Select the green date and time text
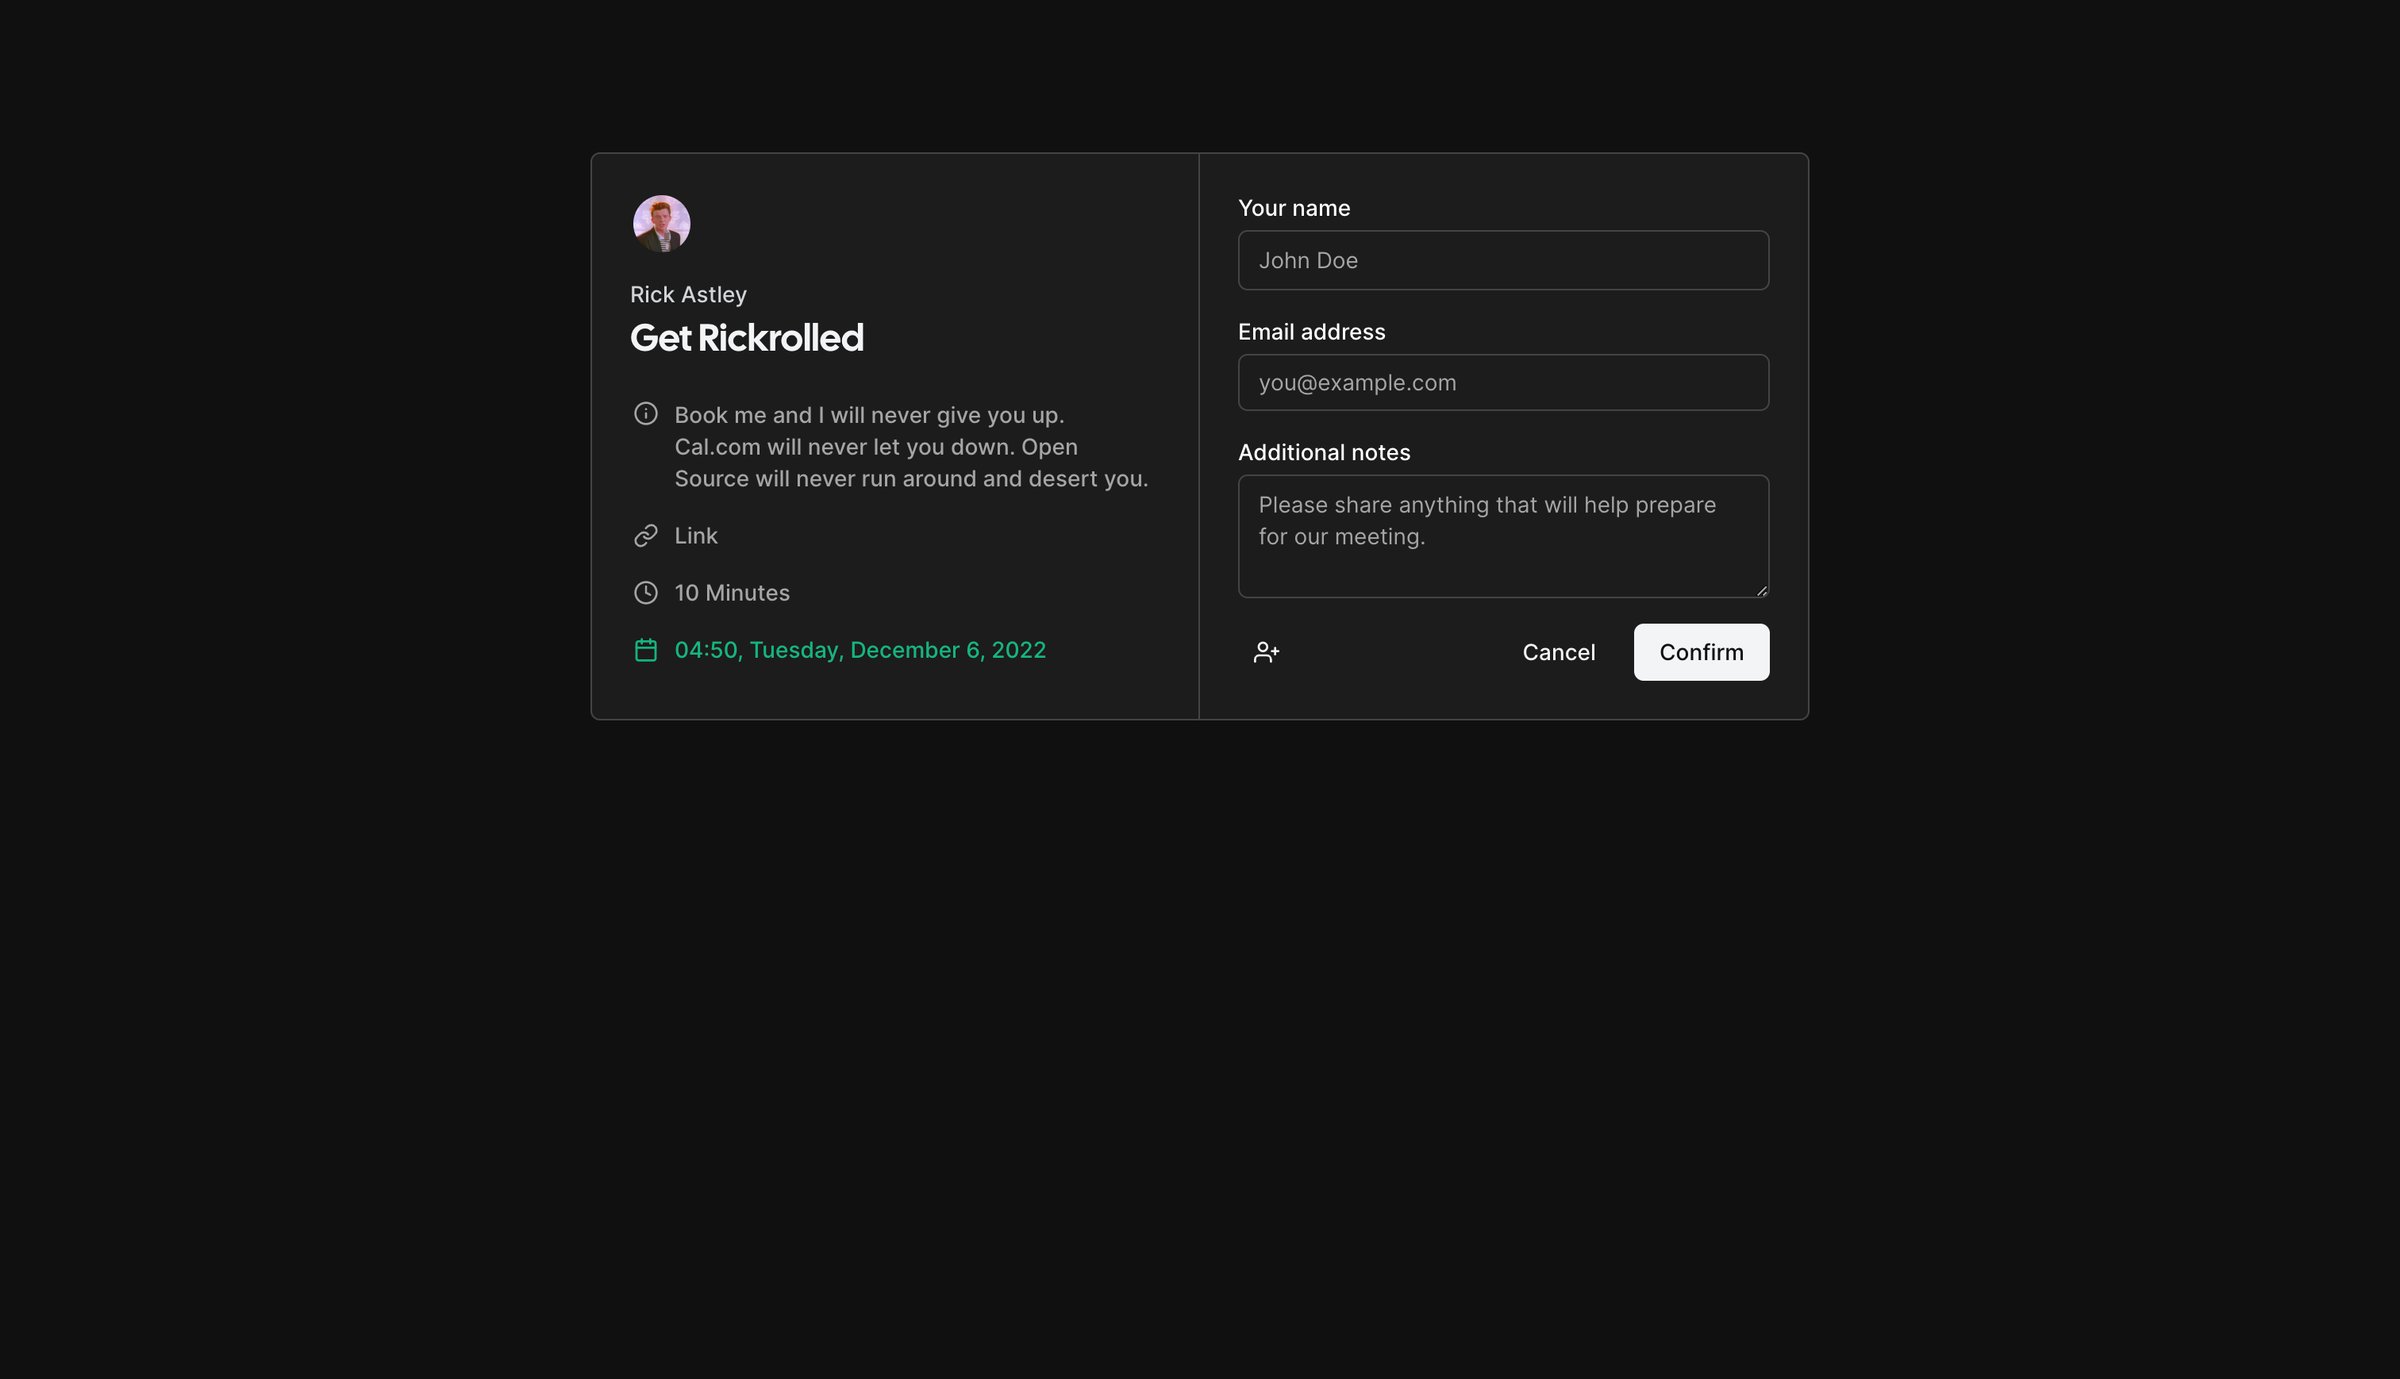This screenshot has height=1379, width=2400. [860, 650]
